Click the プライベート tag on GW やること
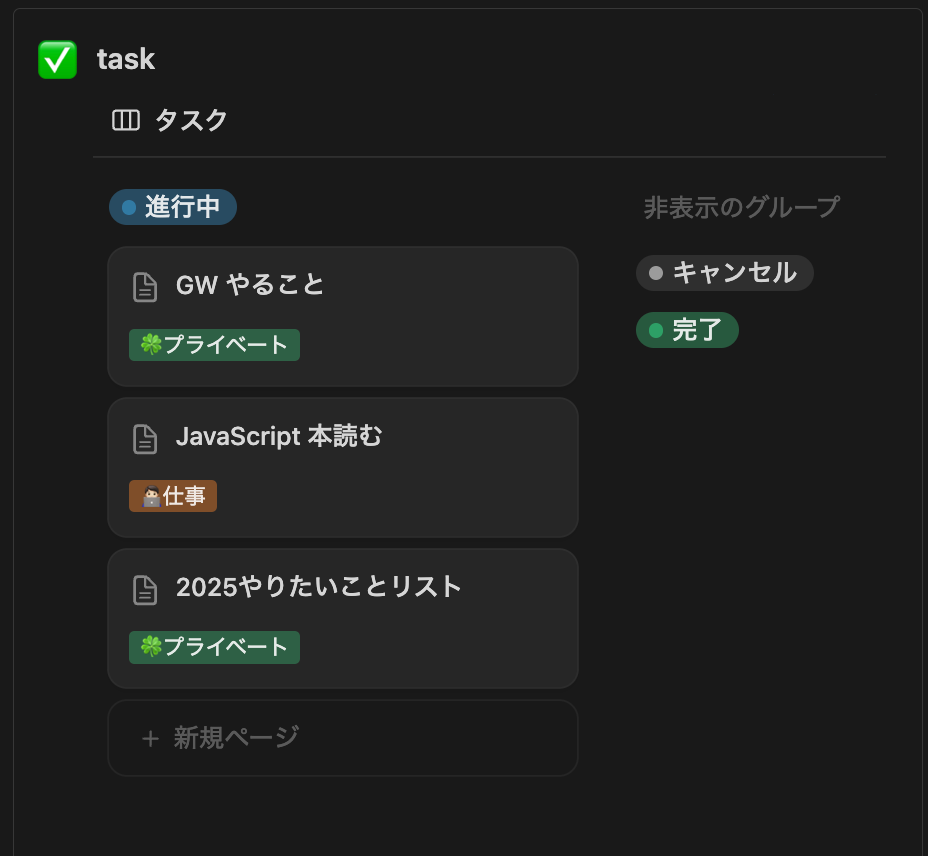This screenshot has height=856, width=928. point(214,345)
